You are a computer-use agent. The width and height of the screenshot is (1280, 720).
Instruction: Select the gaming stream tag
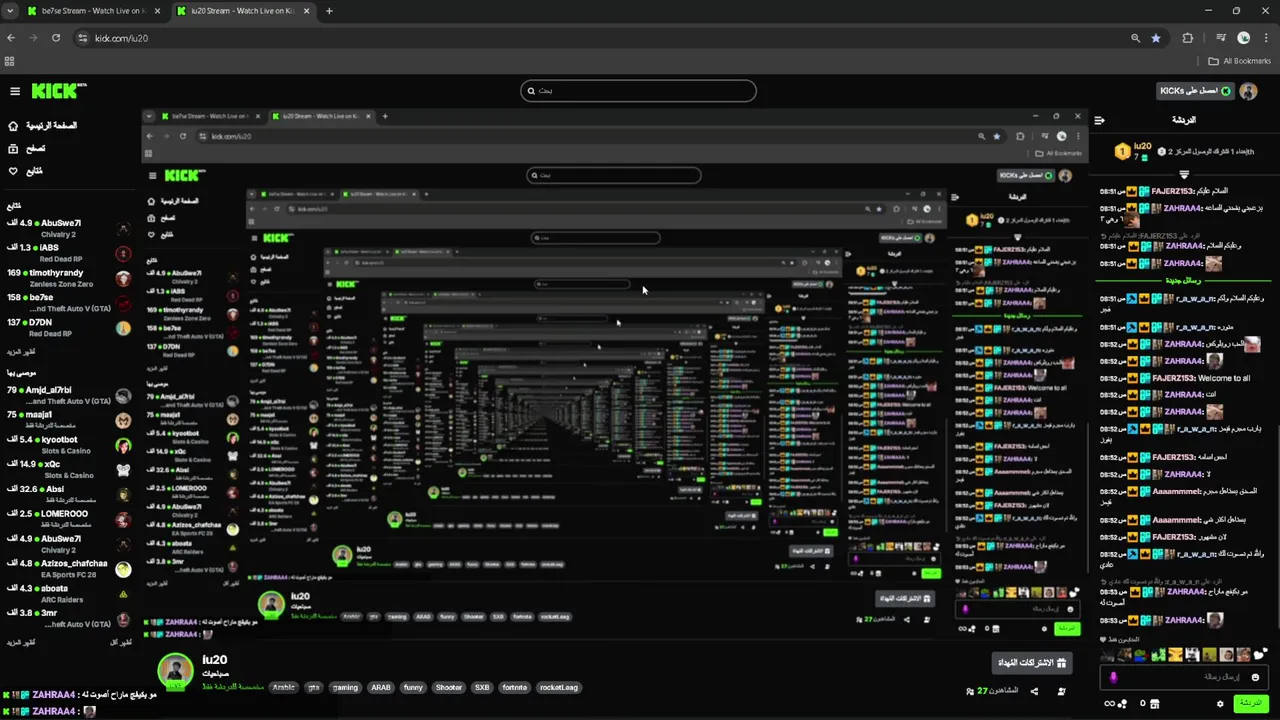click(x=345, y=688)
